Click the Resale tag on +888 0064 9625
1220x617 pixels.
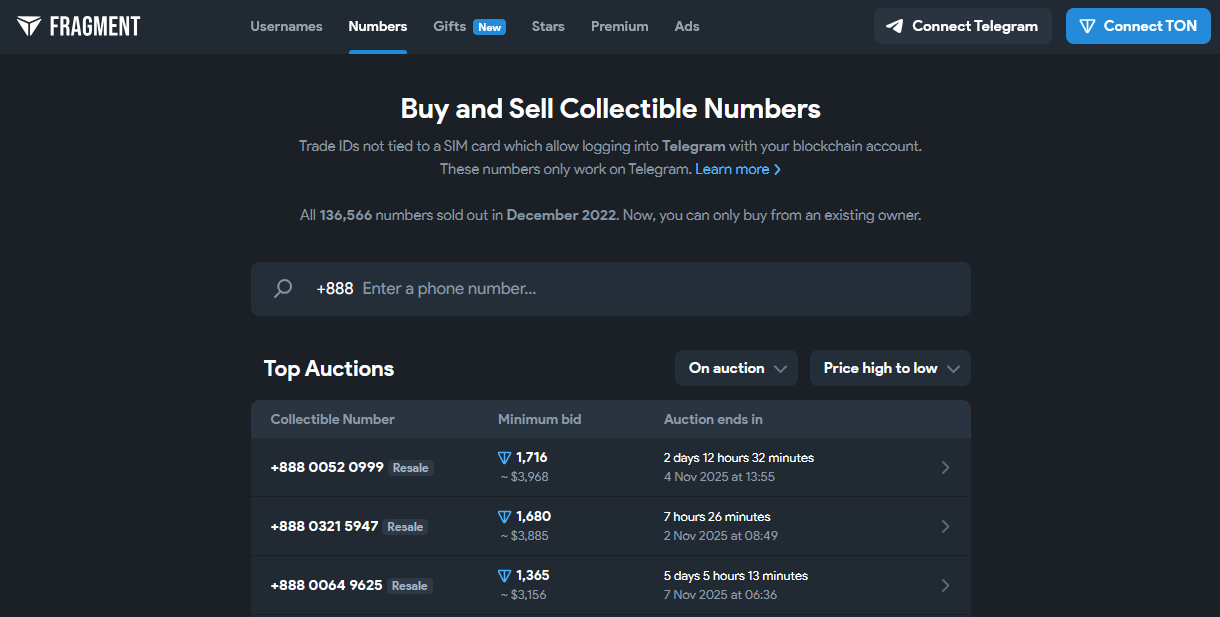pos(409,586)
